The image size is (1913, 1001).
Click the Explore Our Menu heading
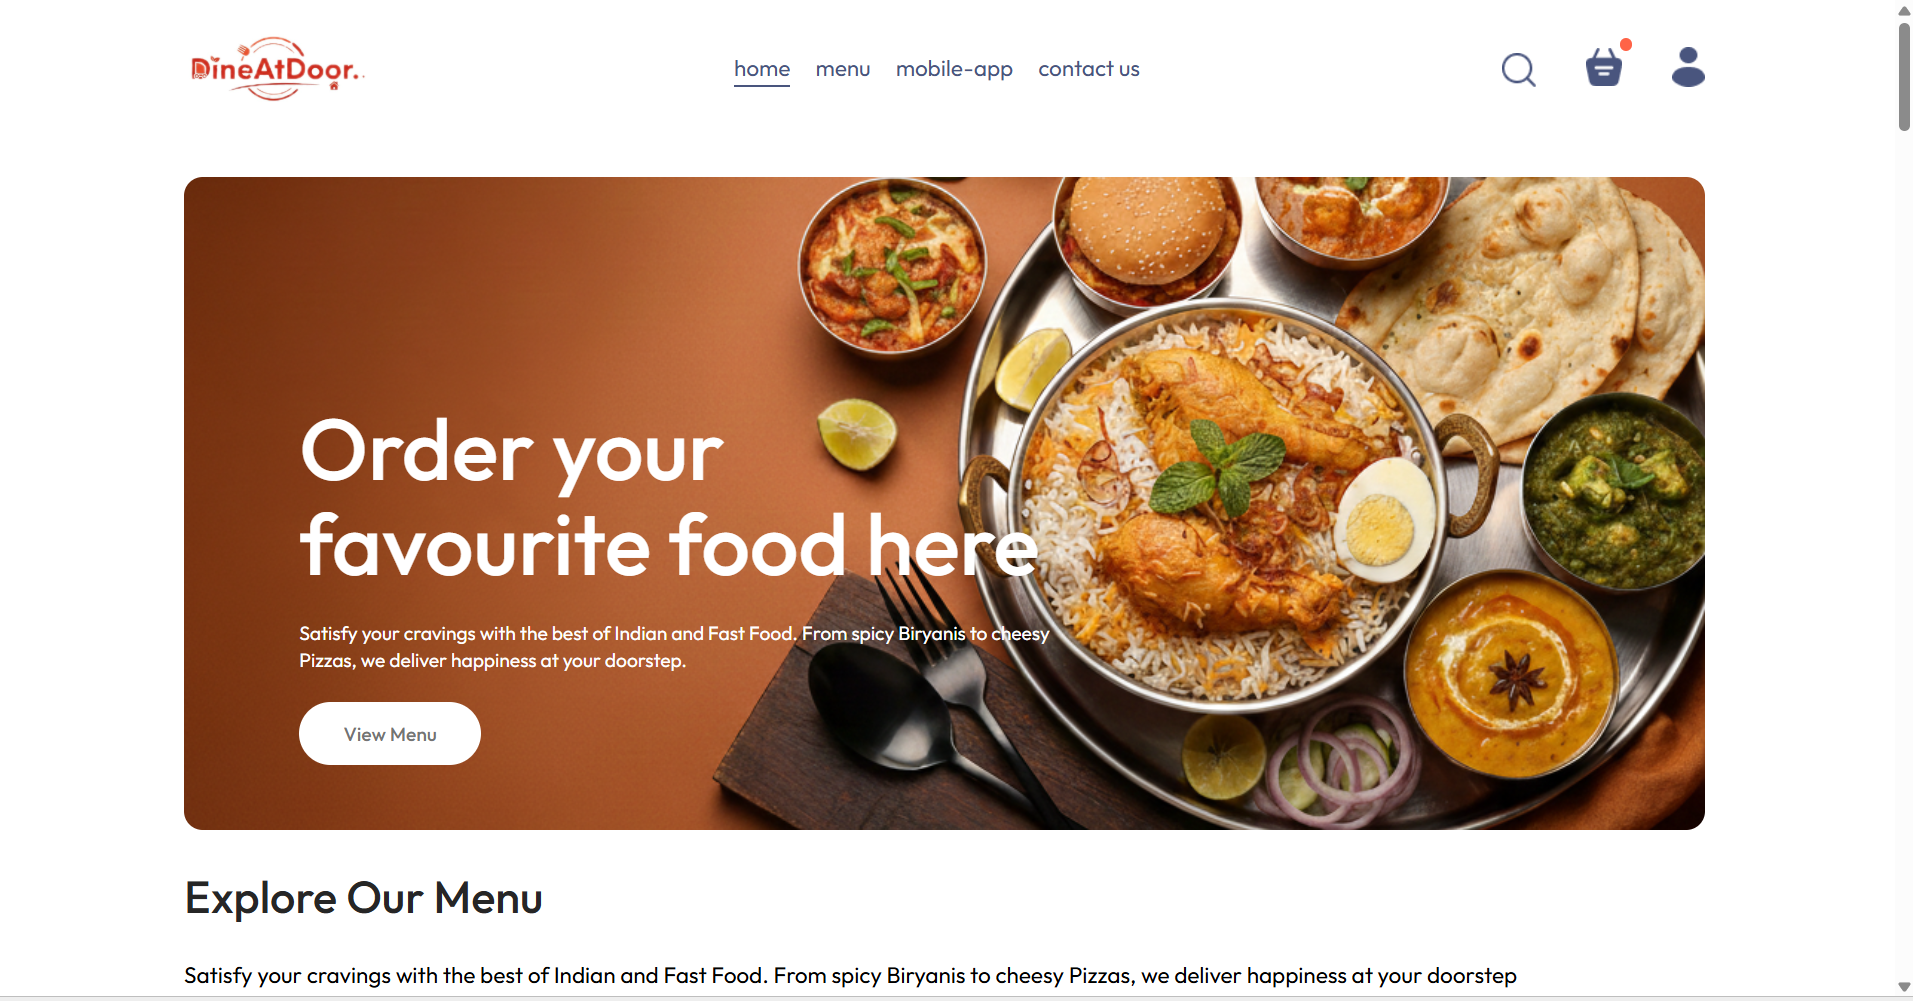pos(364,898)
